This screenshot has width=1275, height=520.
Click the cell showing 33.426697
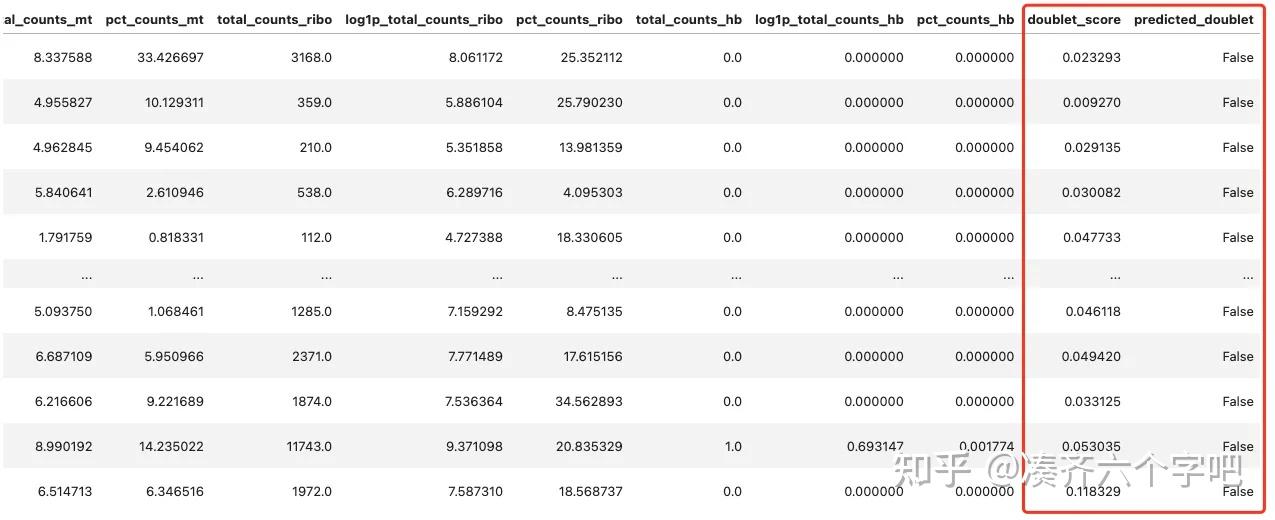pyautogui.click(x=170, y=57)
